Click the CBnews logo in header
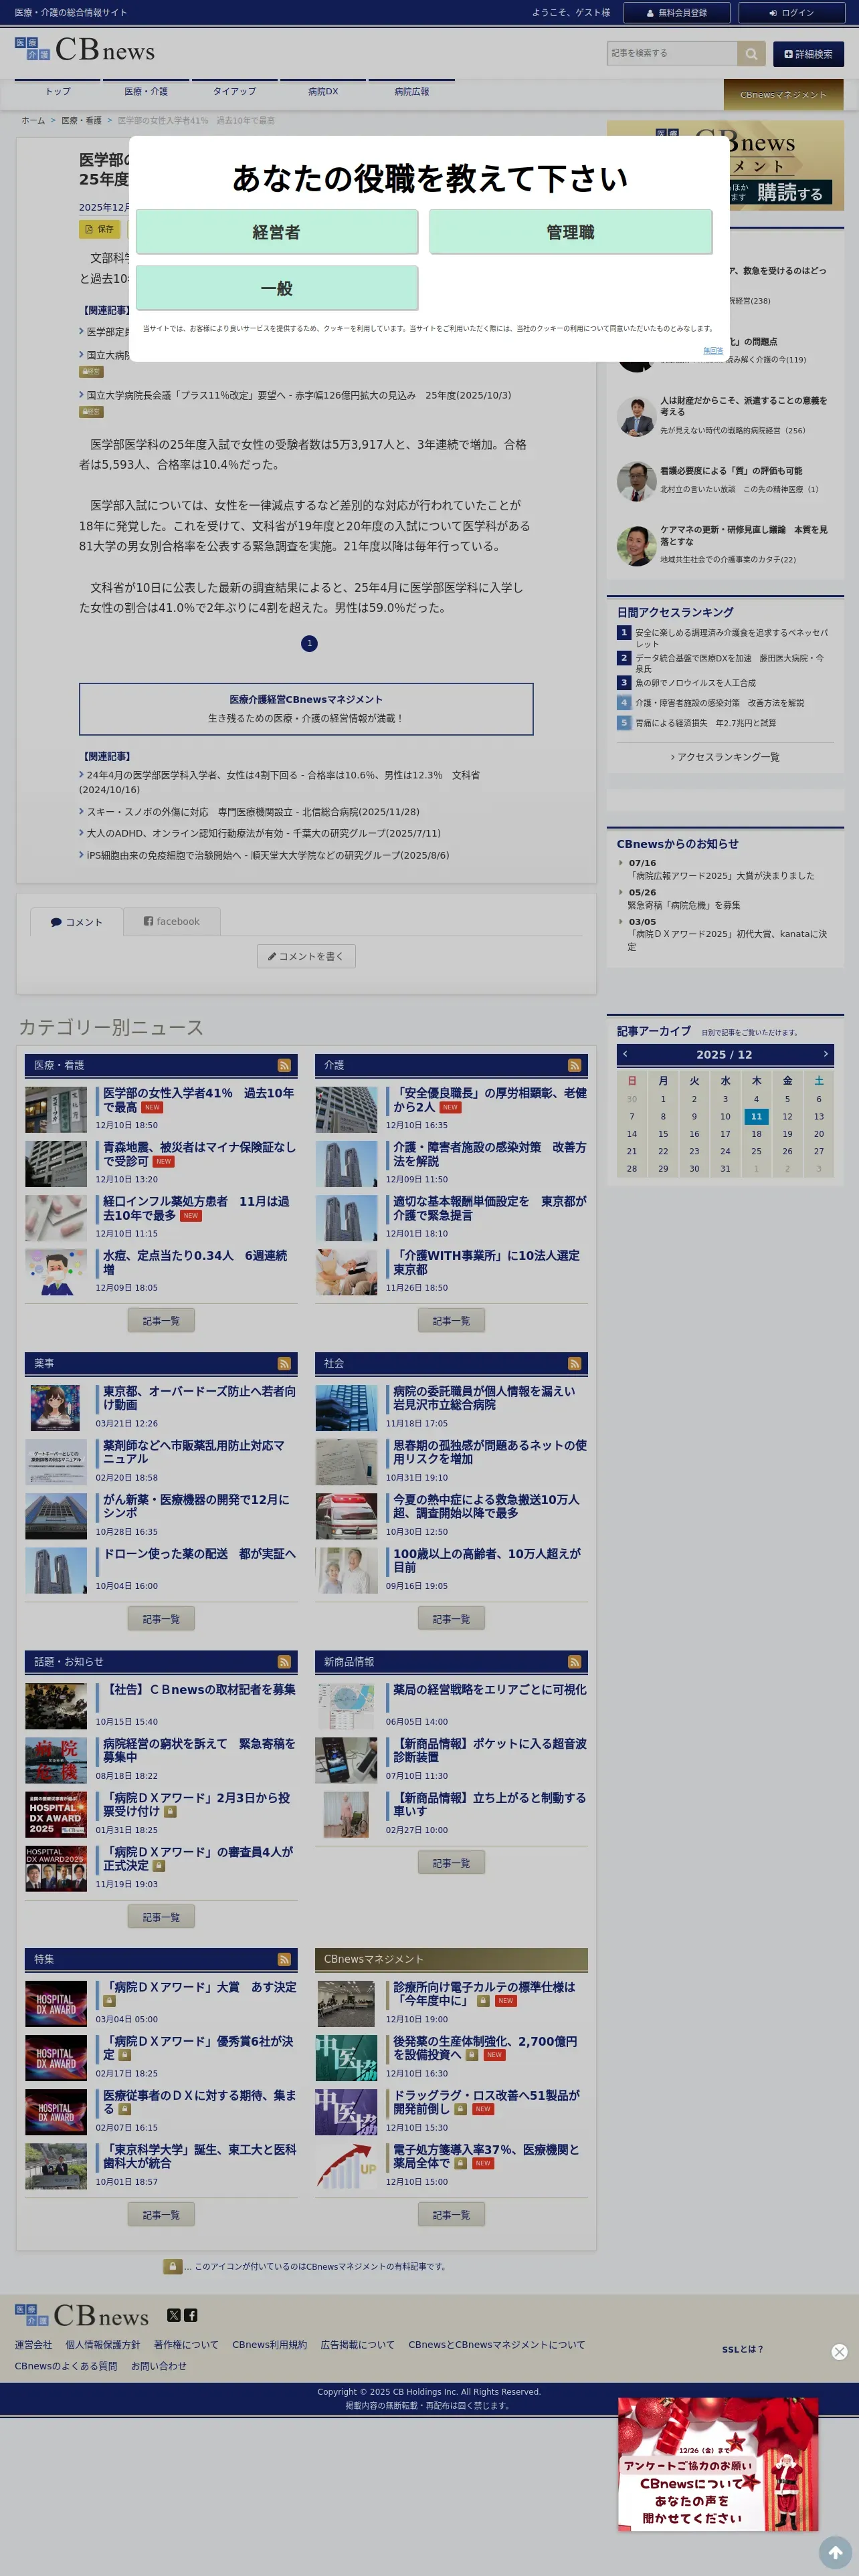 [x=85, y=50]
